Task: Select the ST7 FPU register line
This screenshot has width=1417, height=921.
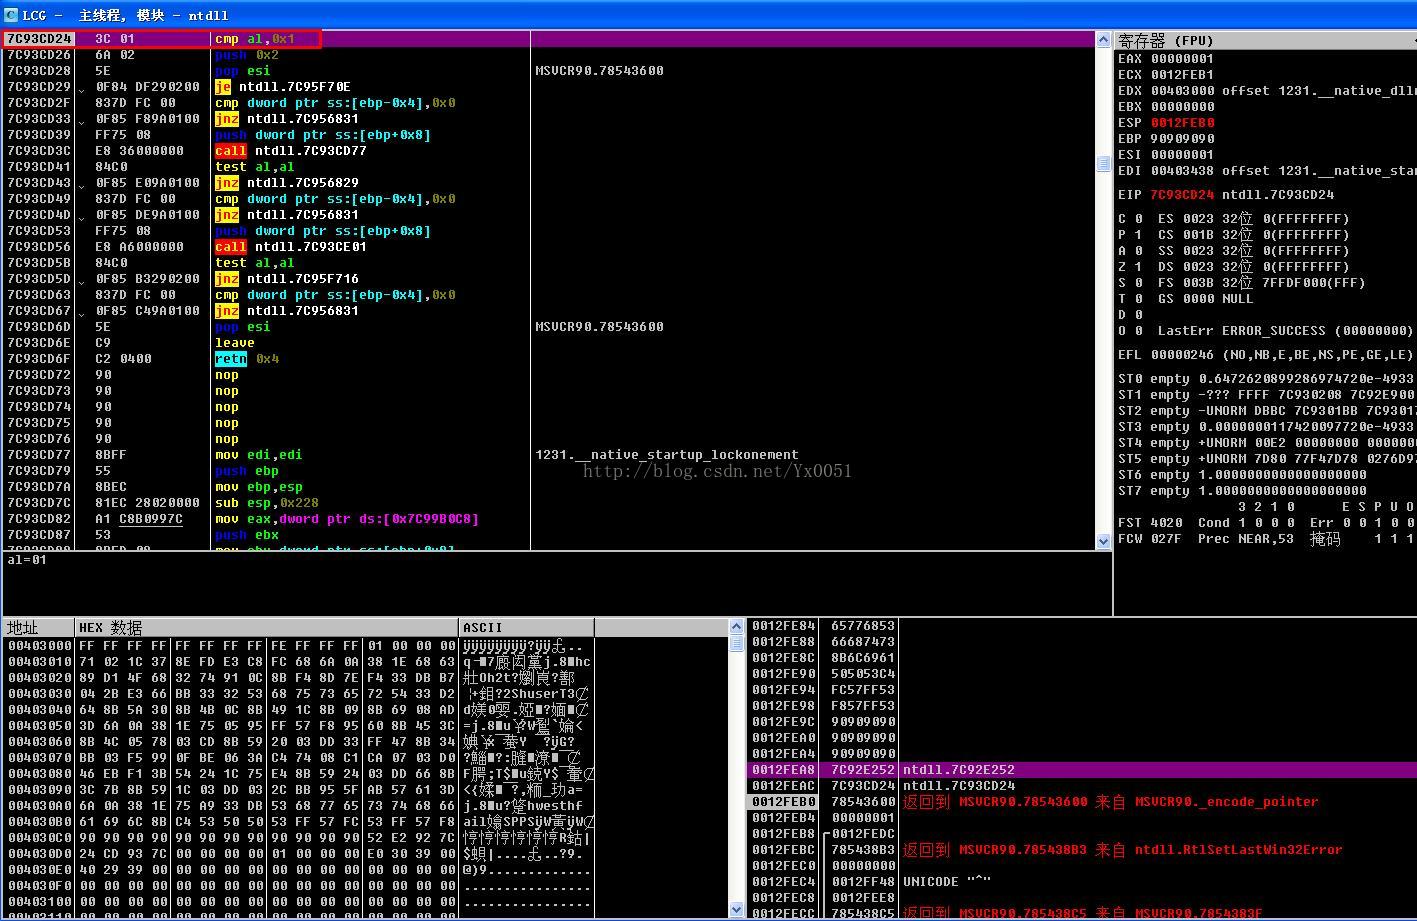Action: pyautogui.click(x=1242, y=491)
